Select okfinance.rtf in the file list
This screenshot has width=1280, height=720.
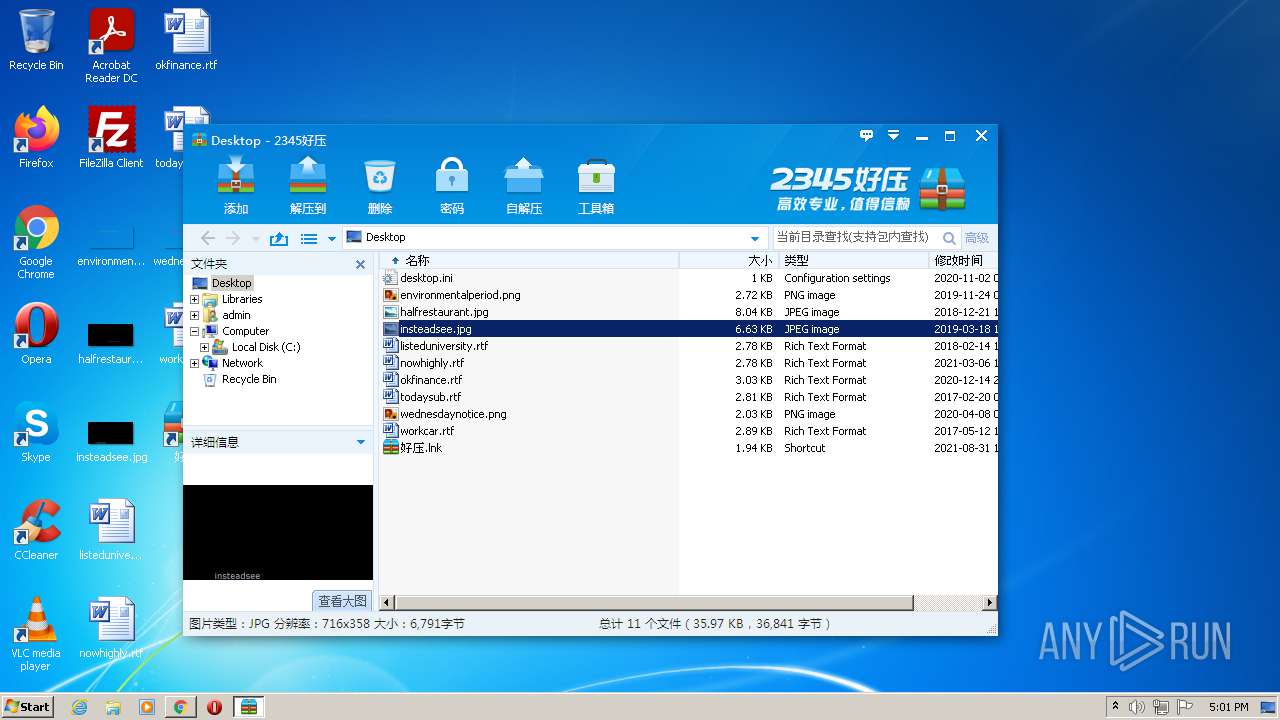tap(690, 380)
